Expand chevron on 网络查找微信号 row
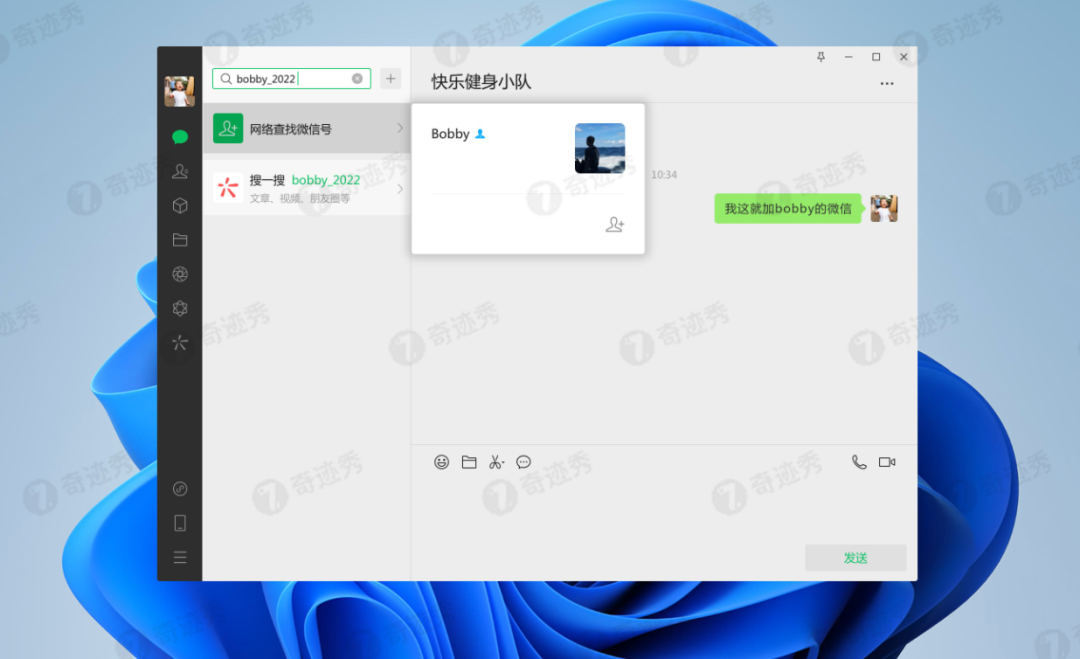 [399, 128]
